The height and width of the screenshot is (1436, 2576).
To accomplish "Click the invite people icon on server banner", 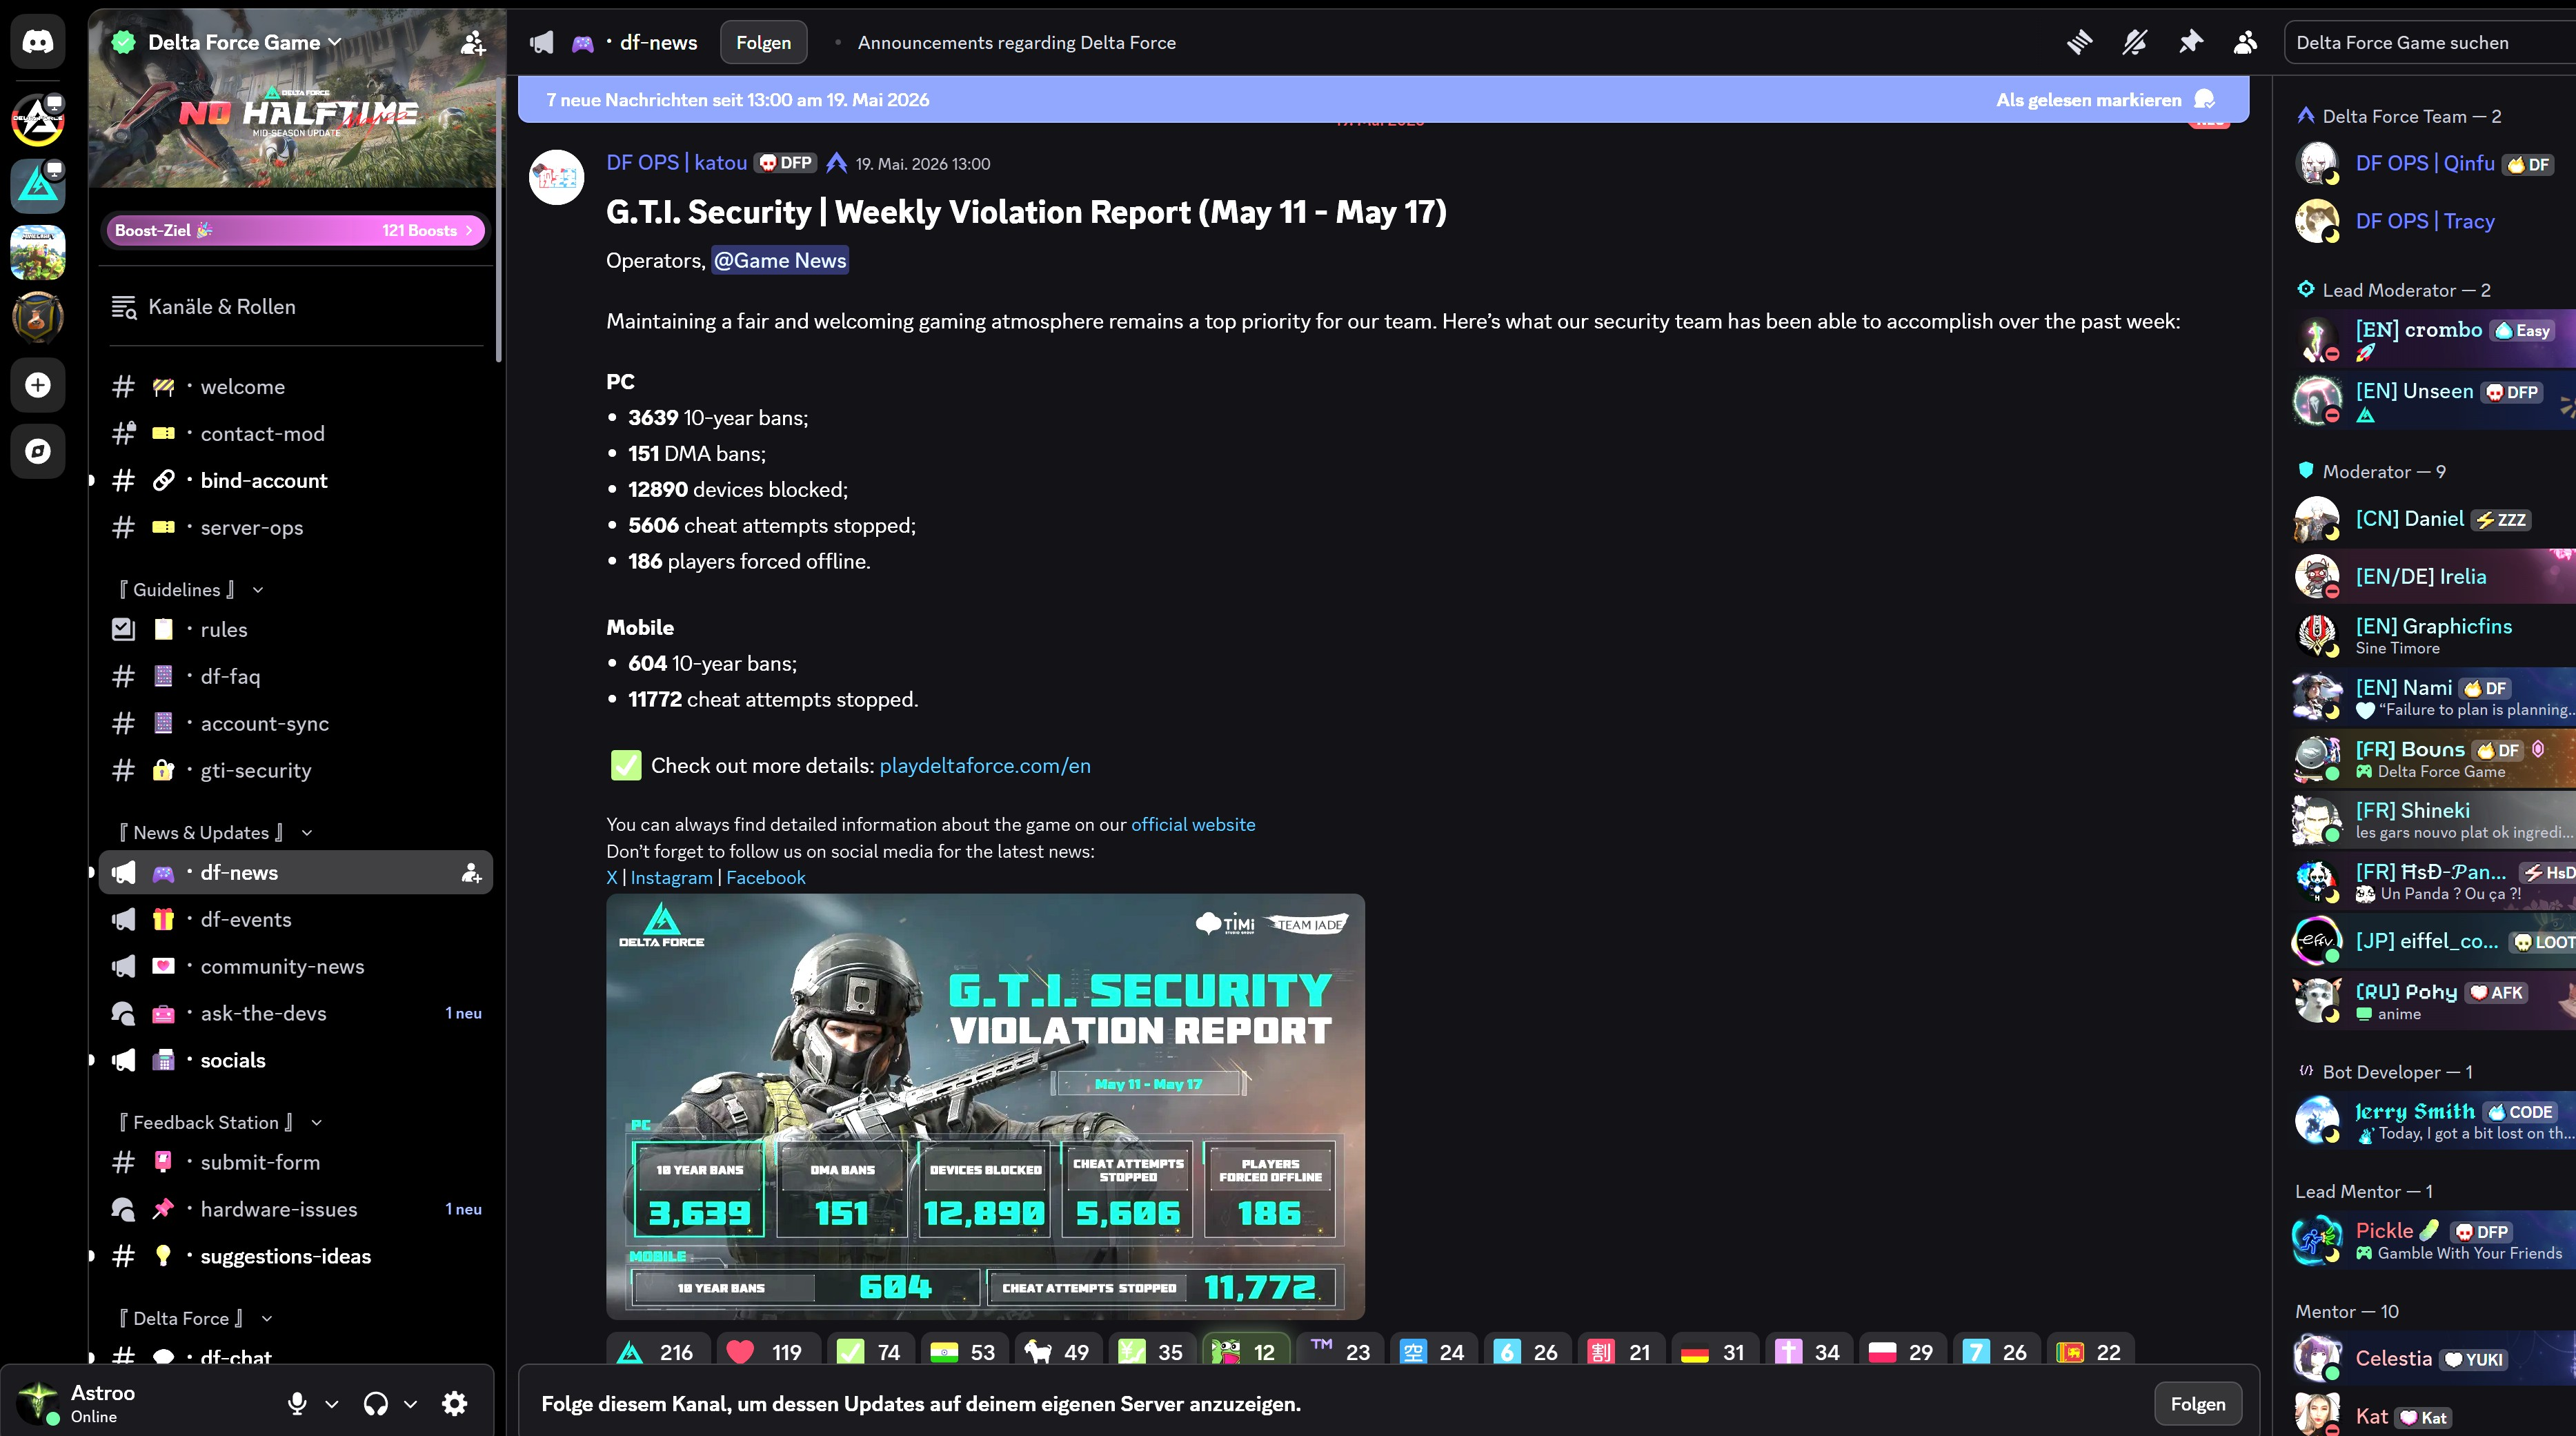I will 472,42.
